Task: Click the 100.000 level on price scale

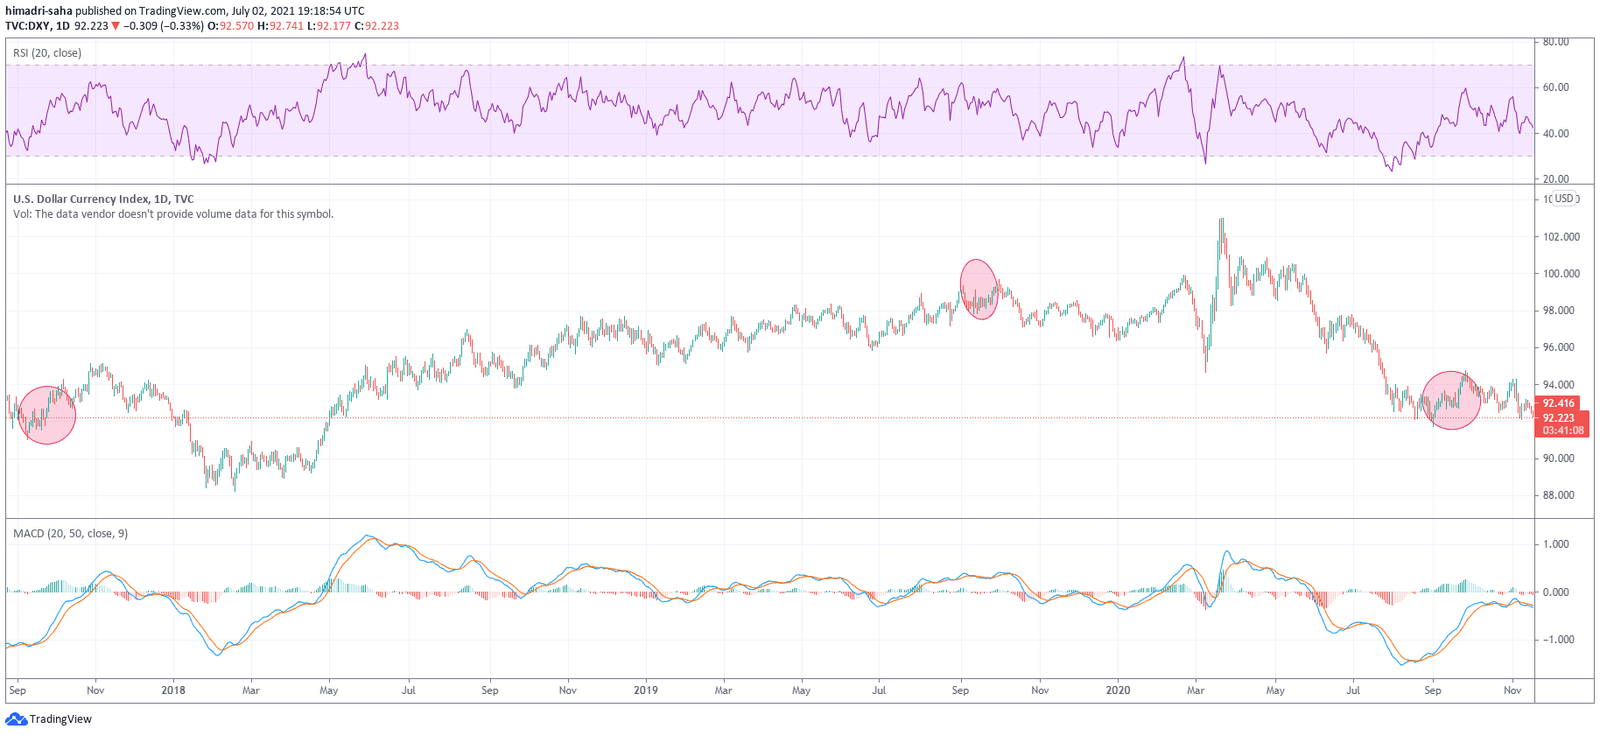Action: point(1561,274)
